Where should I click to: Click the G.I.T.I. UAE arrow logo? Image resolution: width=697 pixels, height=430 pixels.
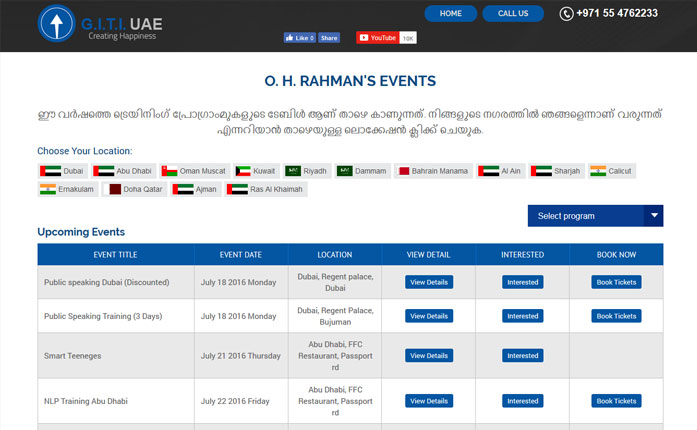click(57, 25)
